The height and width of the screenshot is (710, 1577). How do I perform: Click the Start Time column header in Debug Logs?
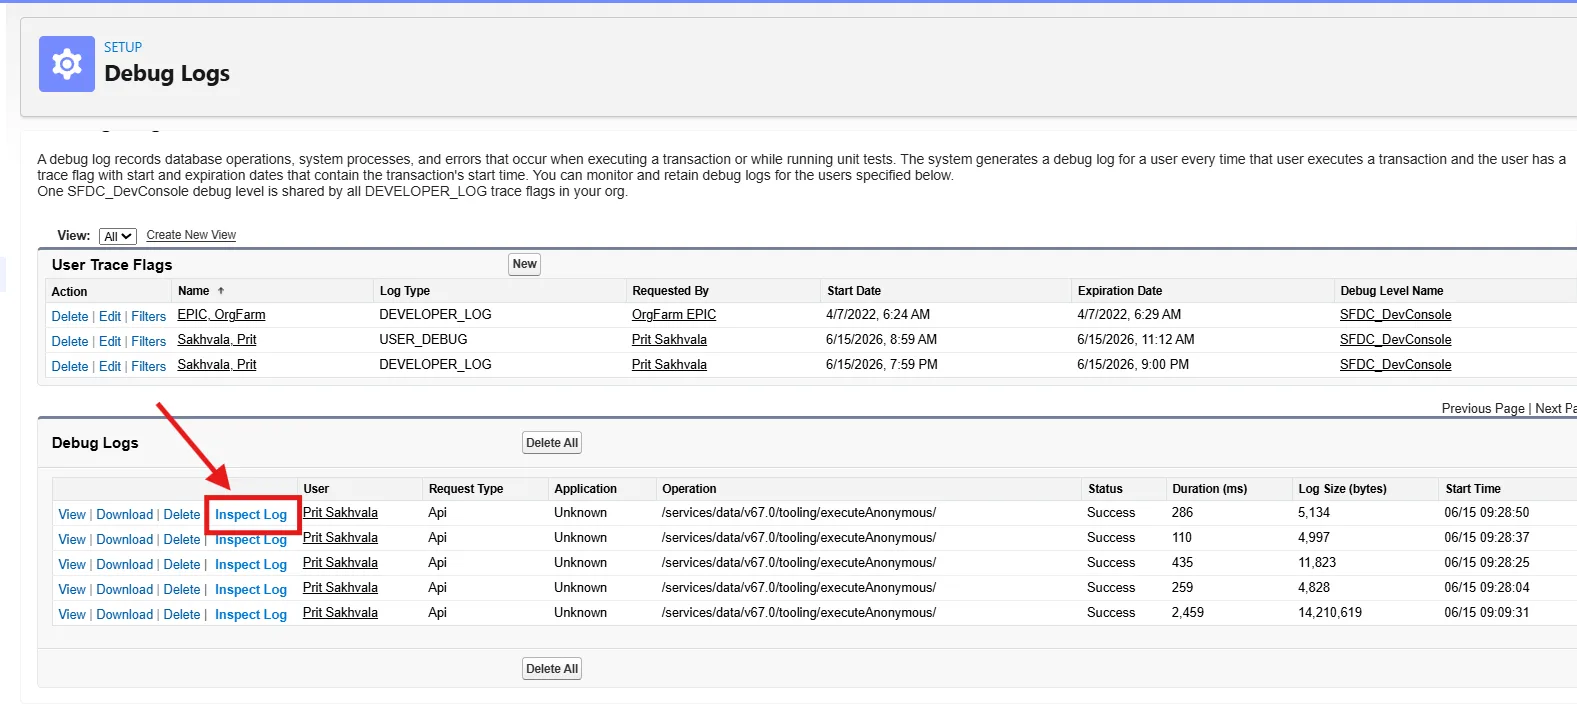coord(1473,489)
